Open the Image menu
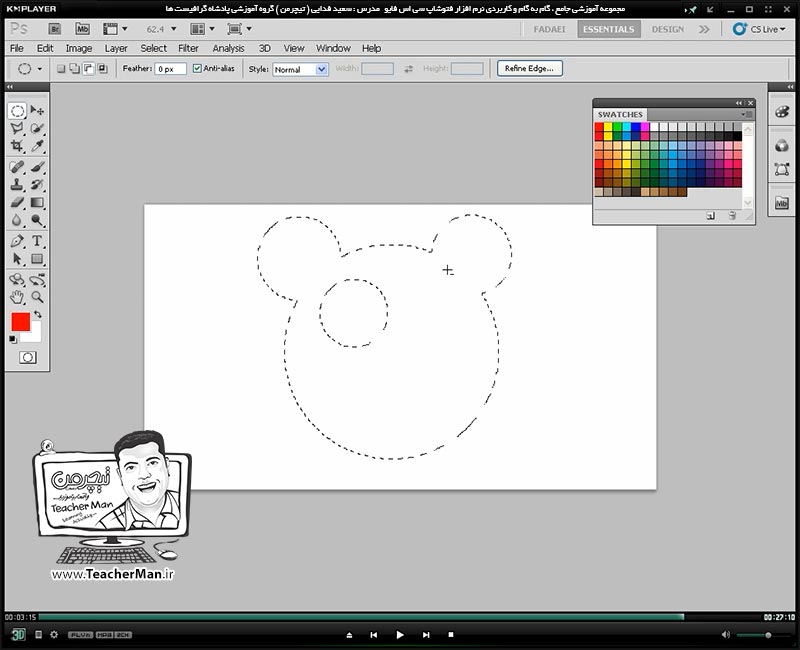Viewport: 800px width, 650px height. tap(79, 48)
